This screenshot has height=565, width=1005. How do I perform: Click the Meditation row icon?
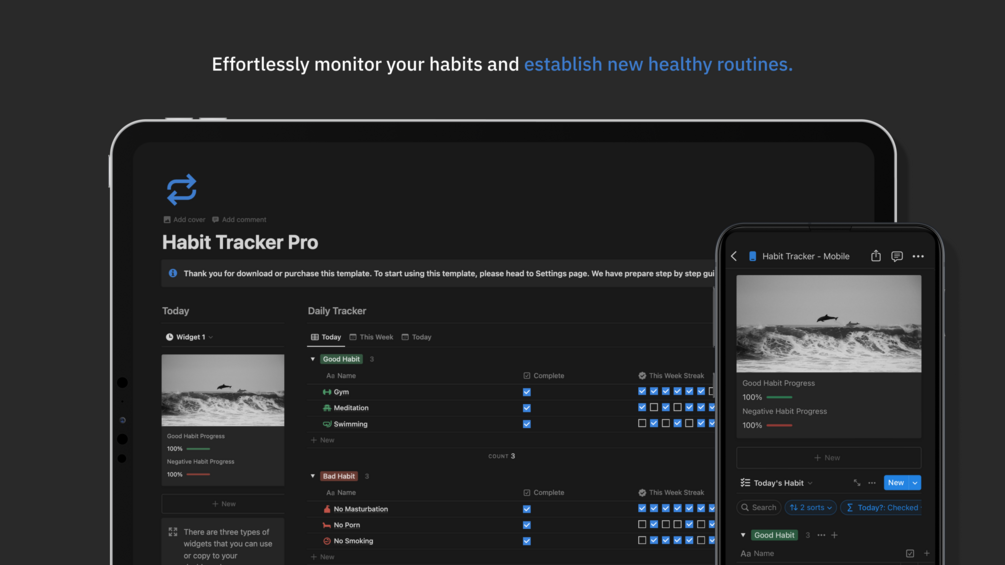(x=327, y=407)
